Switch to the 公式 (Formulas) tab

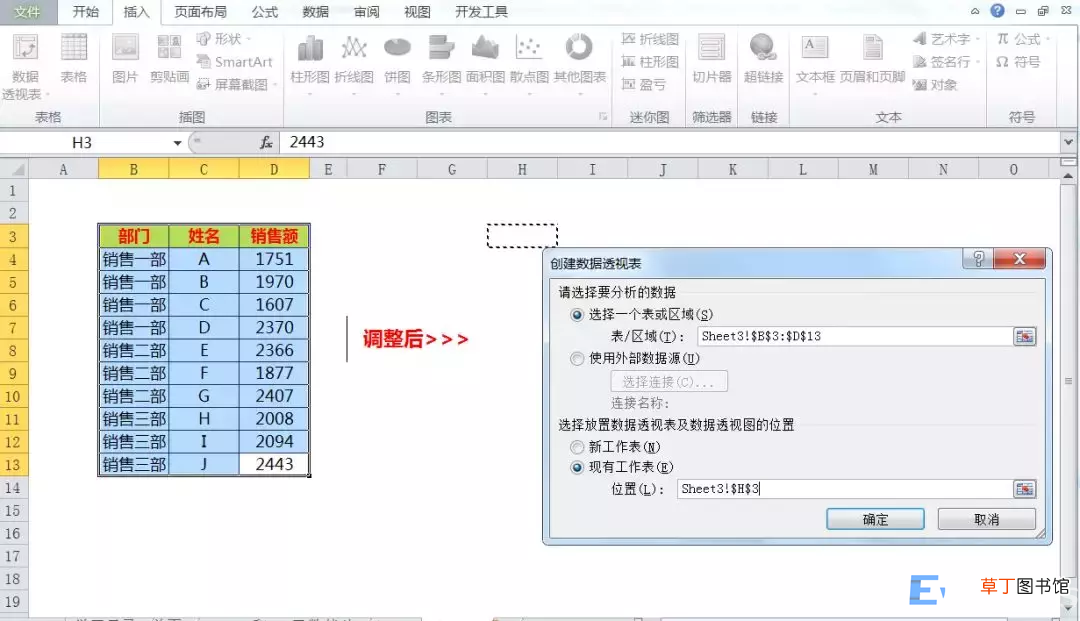(264, 12)
